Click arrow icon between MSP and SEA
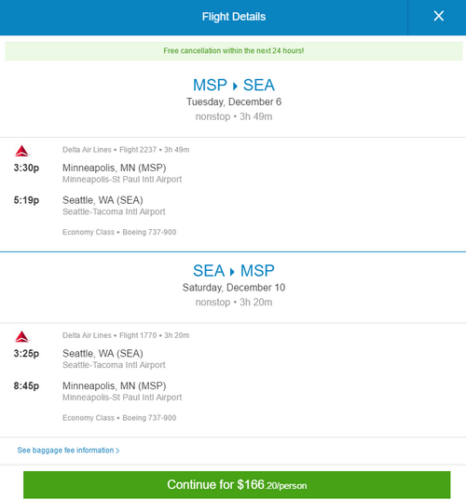This screenshot has width=466, height=500. (235, 86)
